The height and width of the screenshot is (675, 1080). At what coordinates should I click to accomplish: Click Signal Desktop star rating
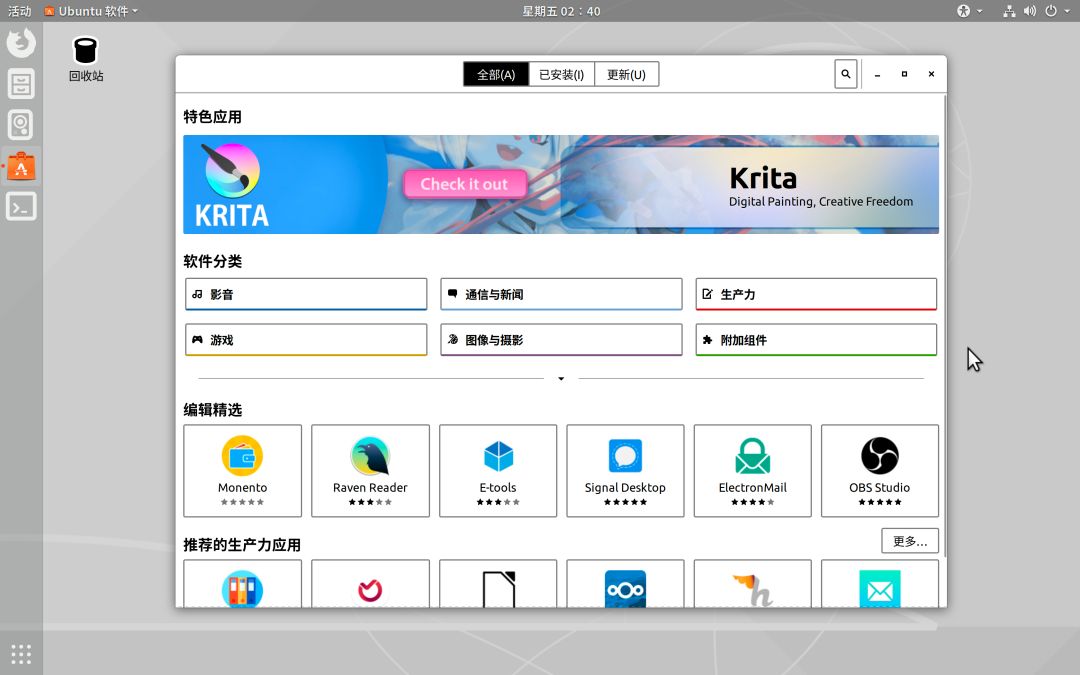pyautogui.click(x=625, y=502)
